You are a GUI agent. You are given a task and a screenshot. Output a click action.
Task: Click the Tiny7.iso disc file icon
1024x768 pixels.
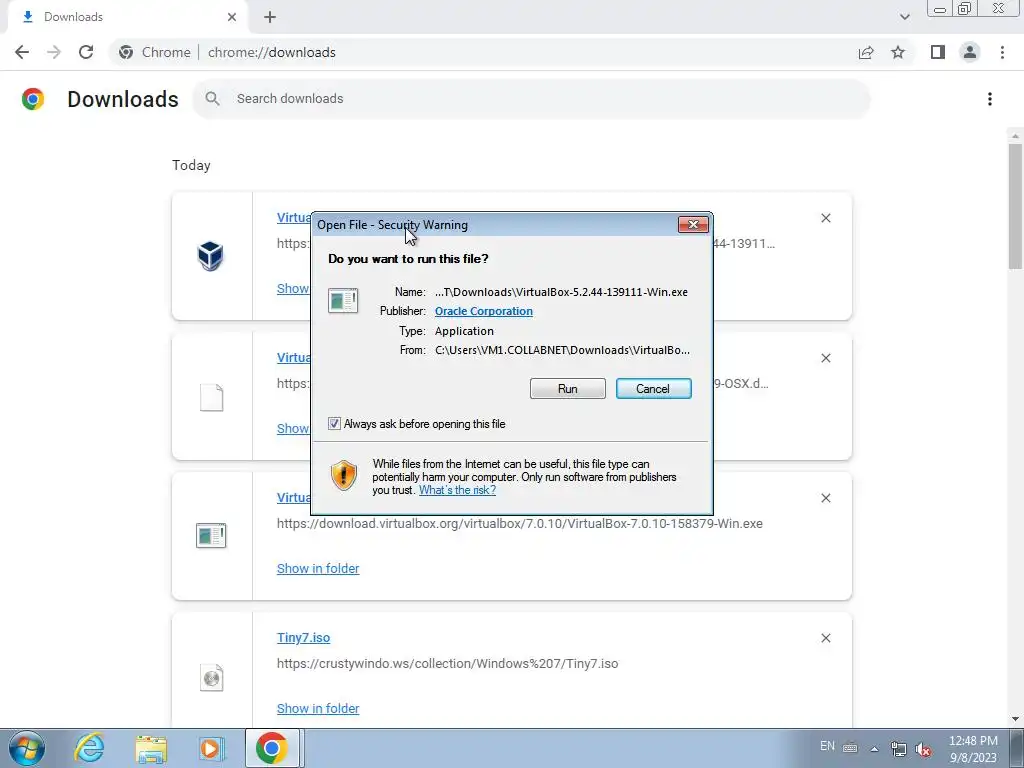coord(211,677)
